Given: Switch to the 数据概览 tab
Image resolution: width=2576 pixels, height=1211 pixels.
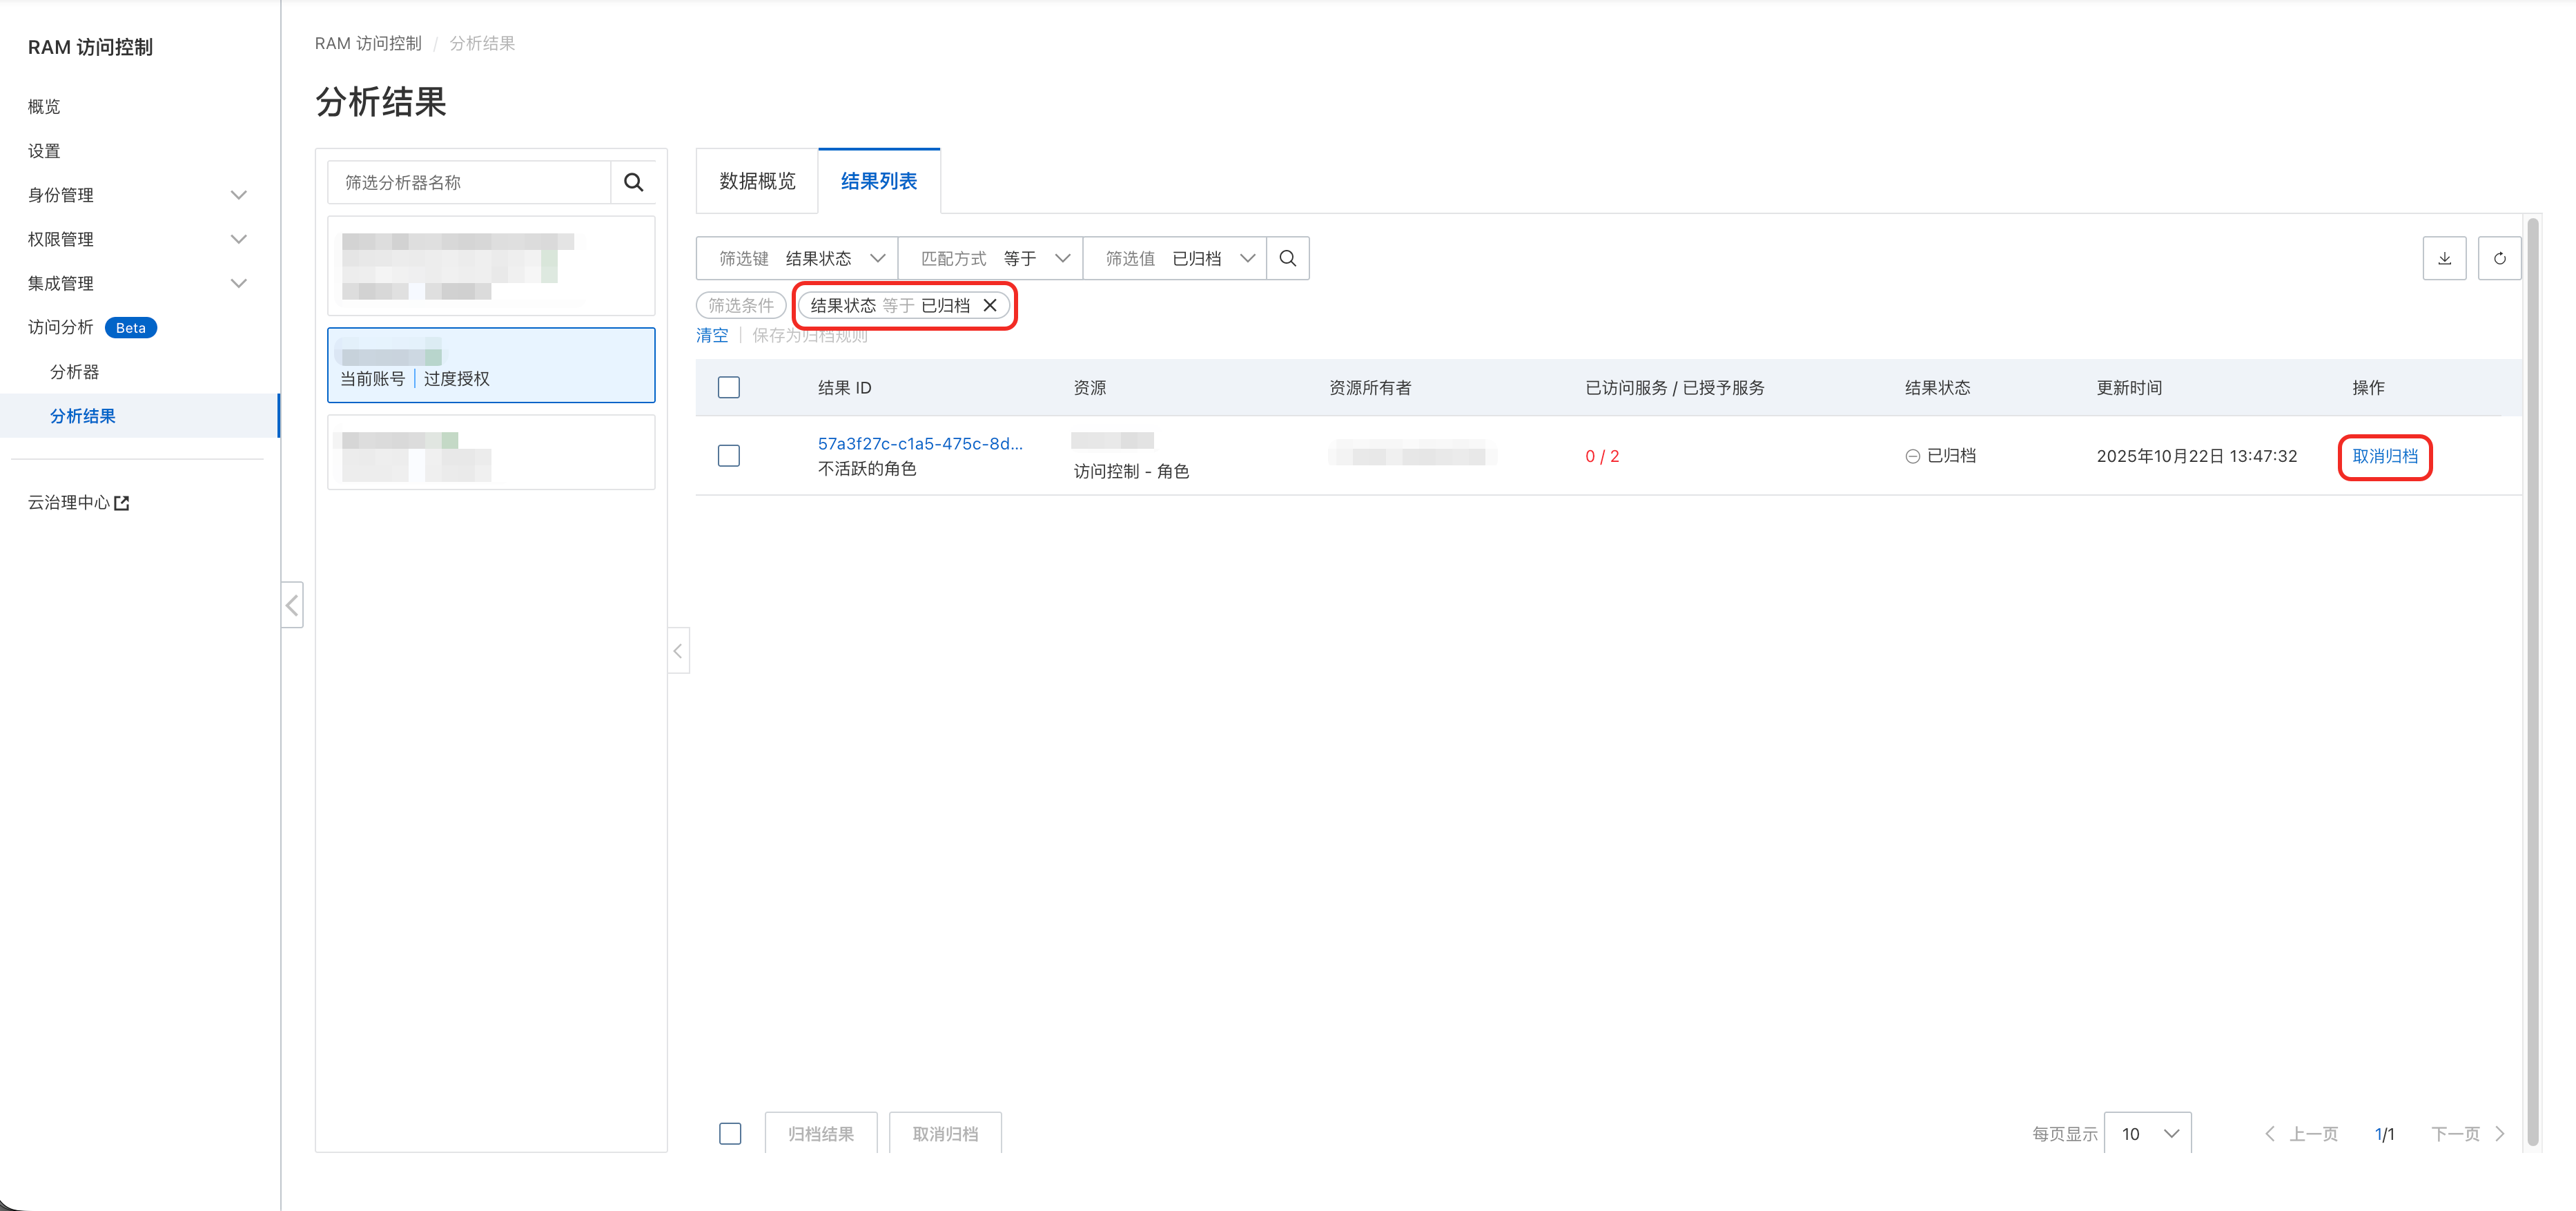Looking at the screenshot, I should 757,181.
